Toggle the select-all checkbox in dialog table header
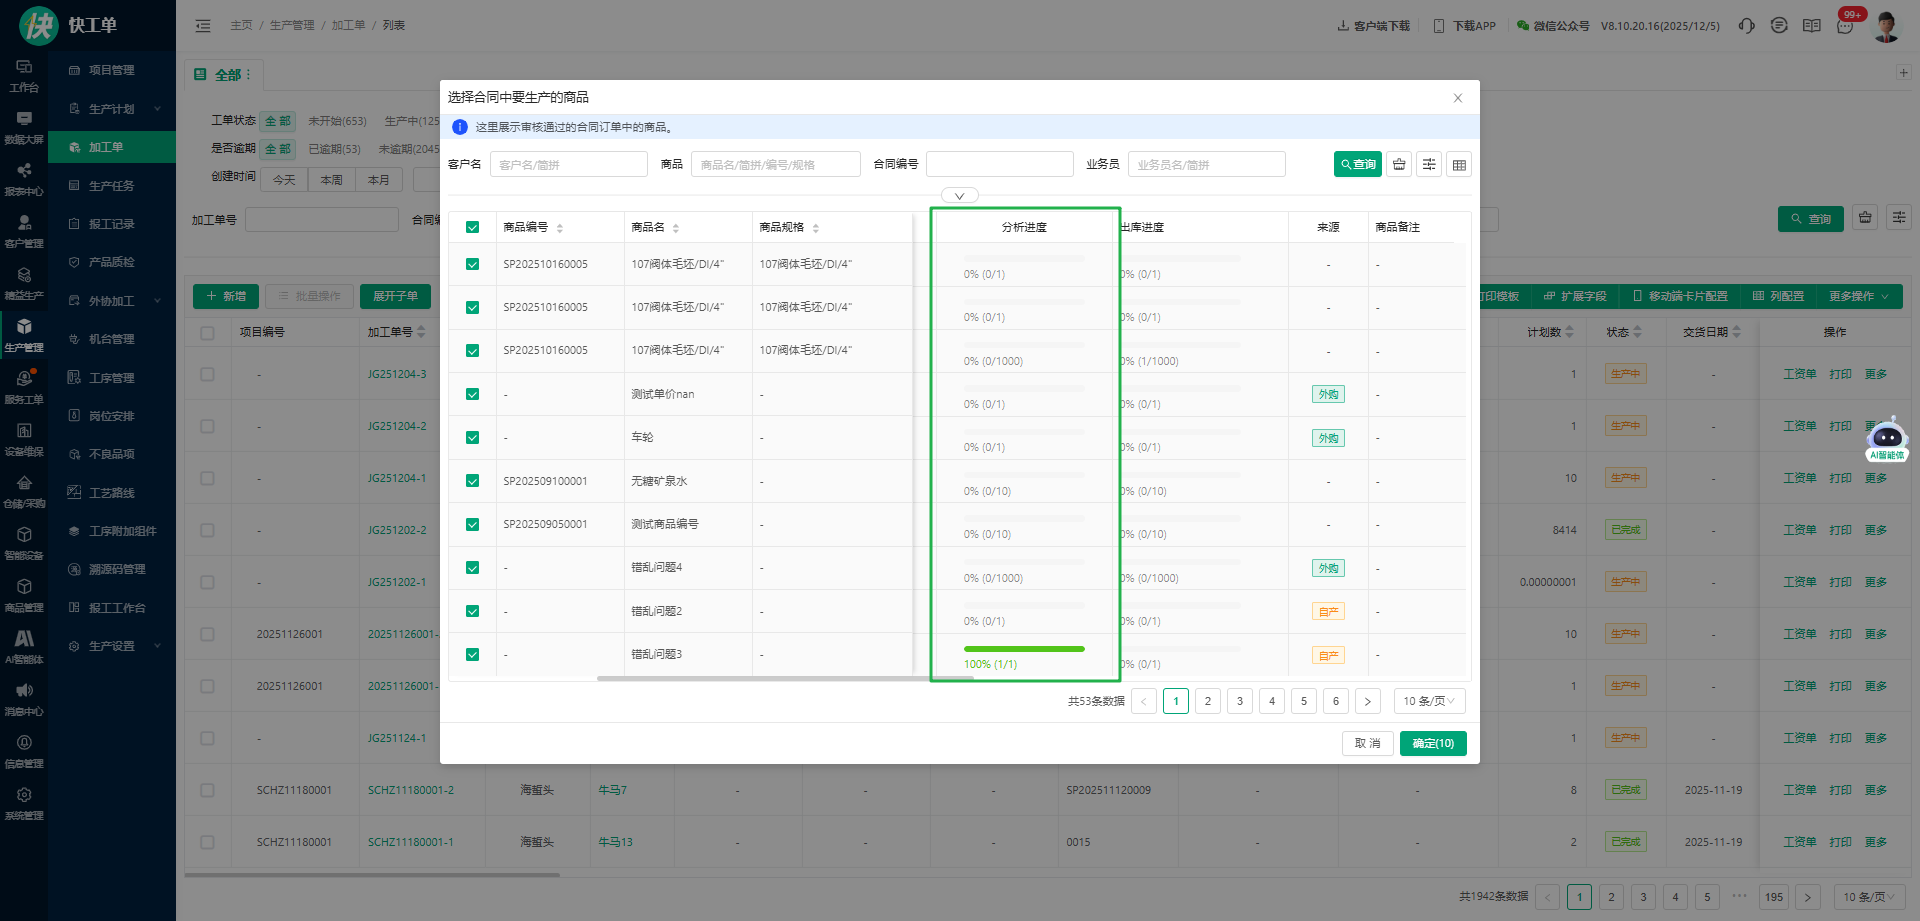This screenshot has height=921, width=1920. [472, 228]
